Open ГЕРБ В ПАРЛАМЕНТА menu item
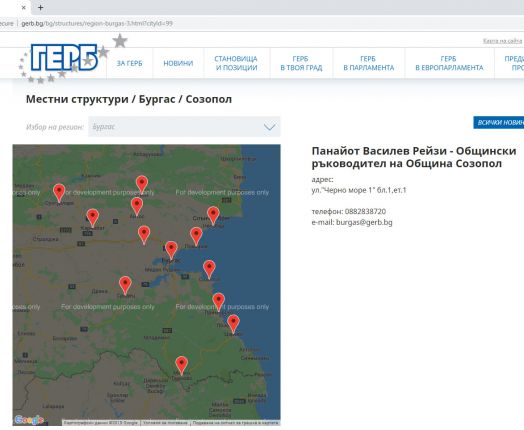The height and width of the screenshot is (430, 524). [369, 63]
